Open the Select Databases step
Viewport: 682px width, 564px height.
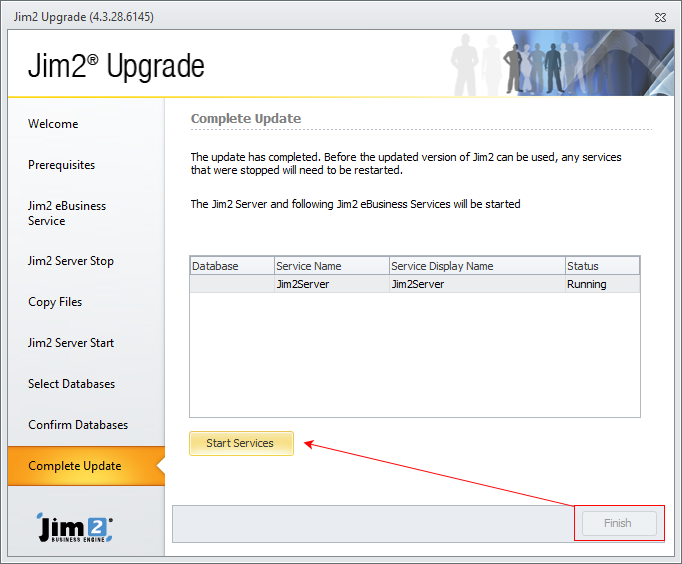pos(71,384)
